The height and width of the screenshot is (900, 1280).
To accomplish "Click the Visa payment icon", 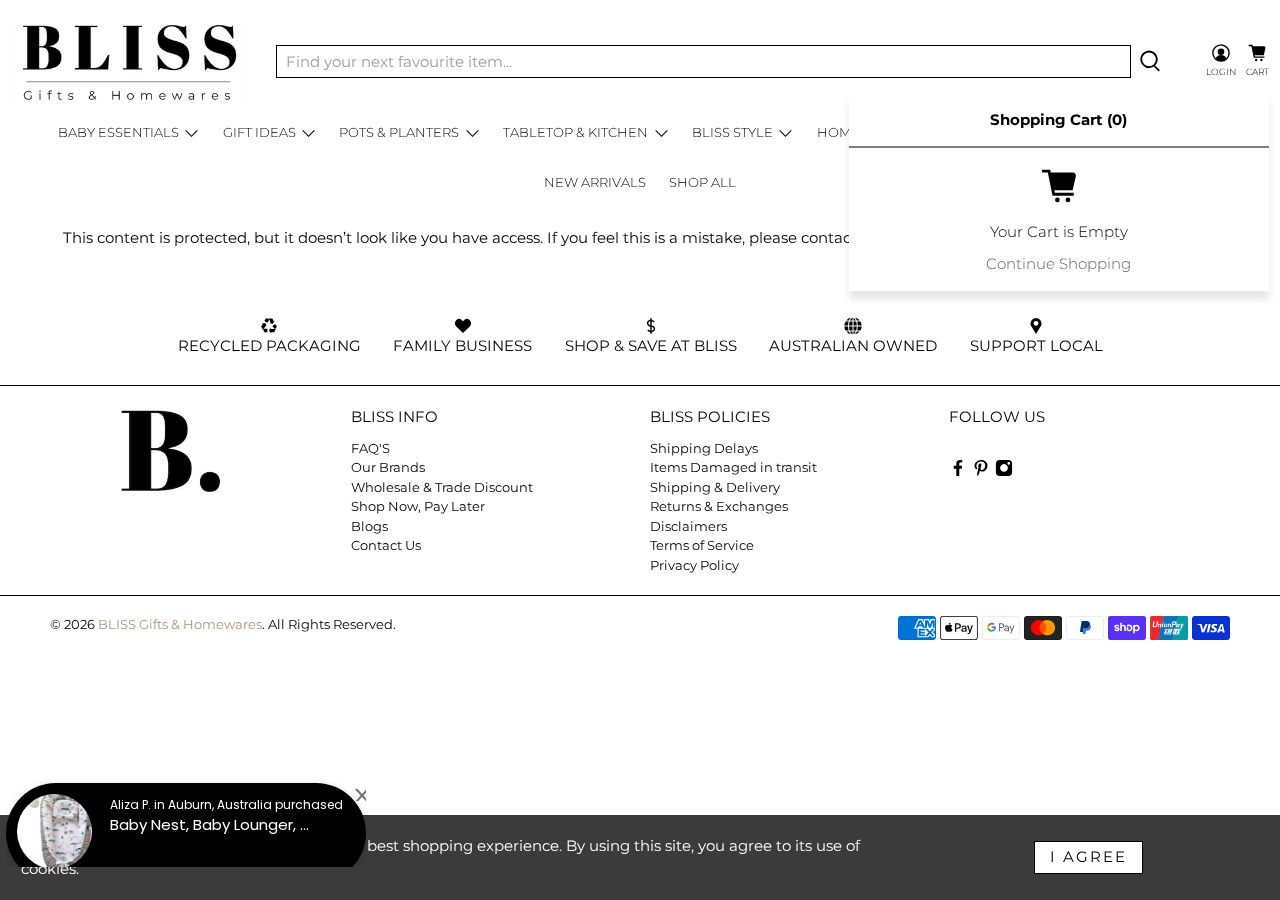I will [x=1211, y=628].
